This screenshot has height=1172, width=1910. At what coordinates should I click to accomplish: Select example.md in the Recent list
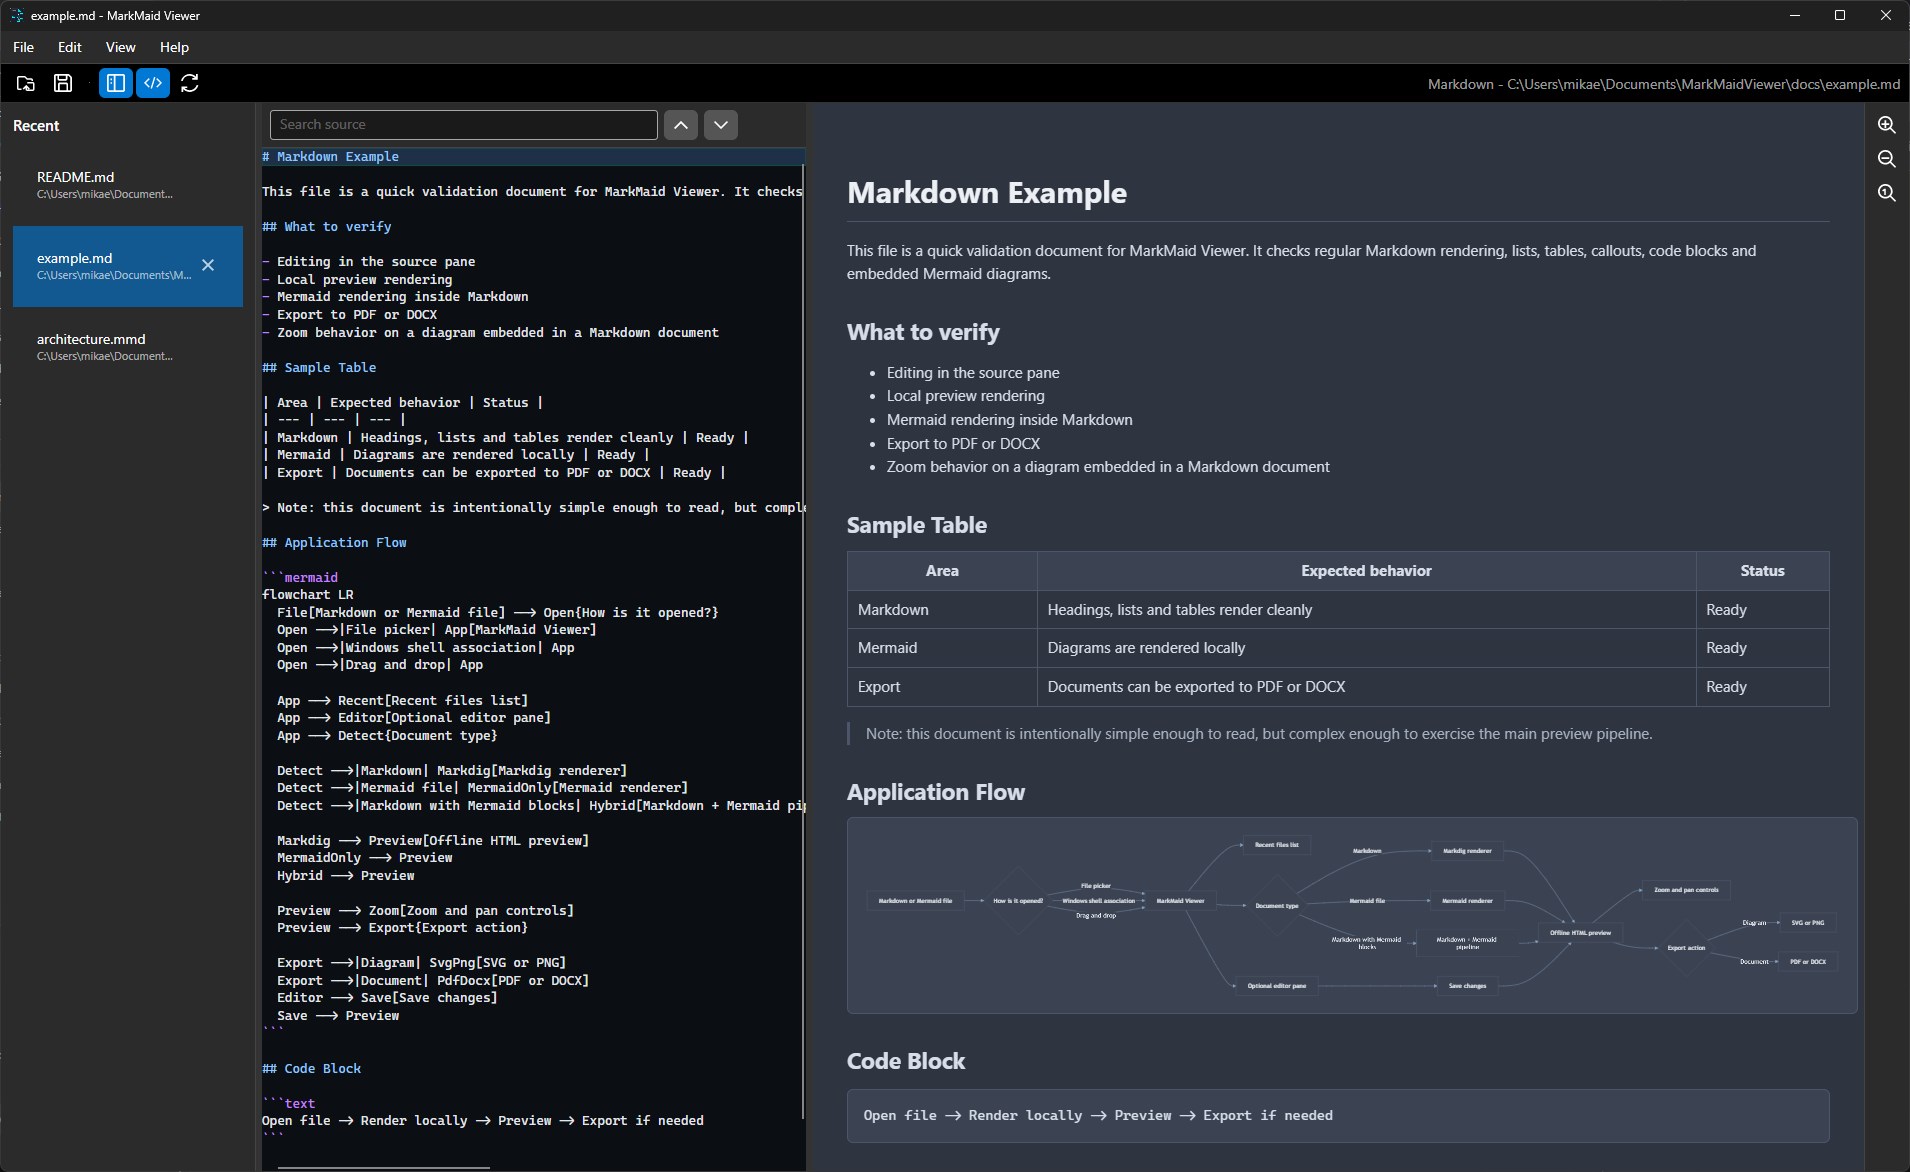[x=127, y=266]
